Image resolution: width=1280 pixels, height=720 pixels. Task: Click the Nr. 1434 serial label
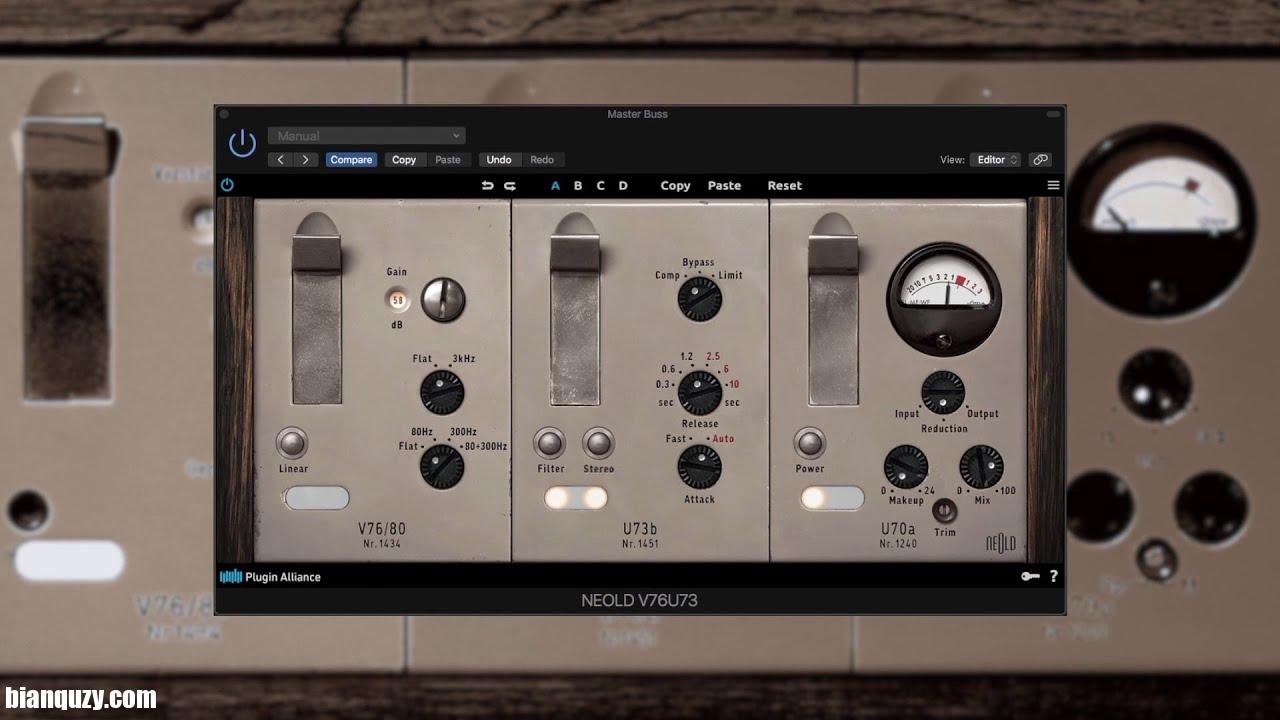[382, 544]
